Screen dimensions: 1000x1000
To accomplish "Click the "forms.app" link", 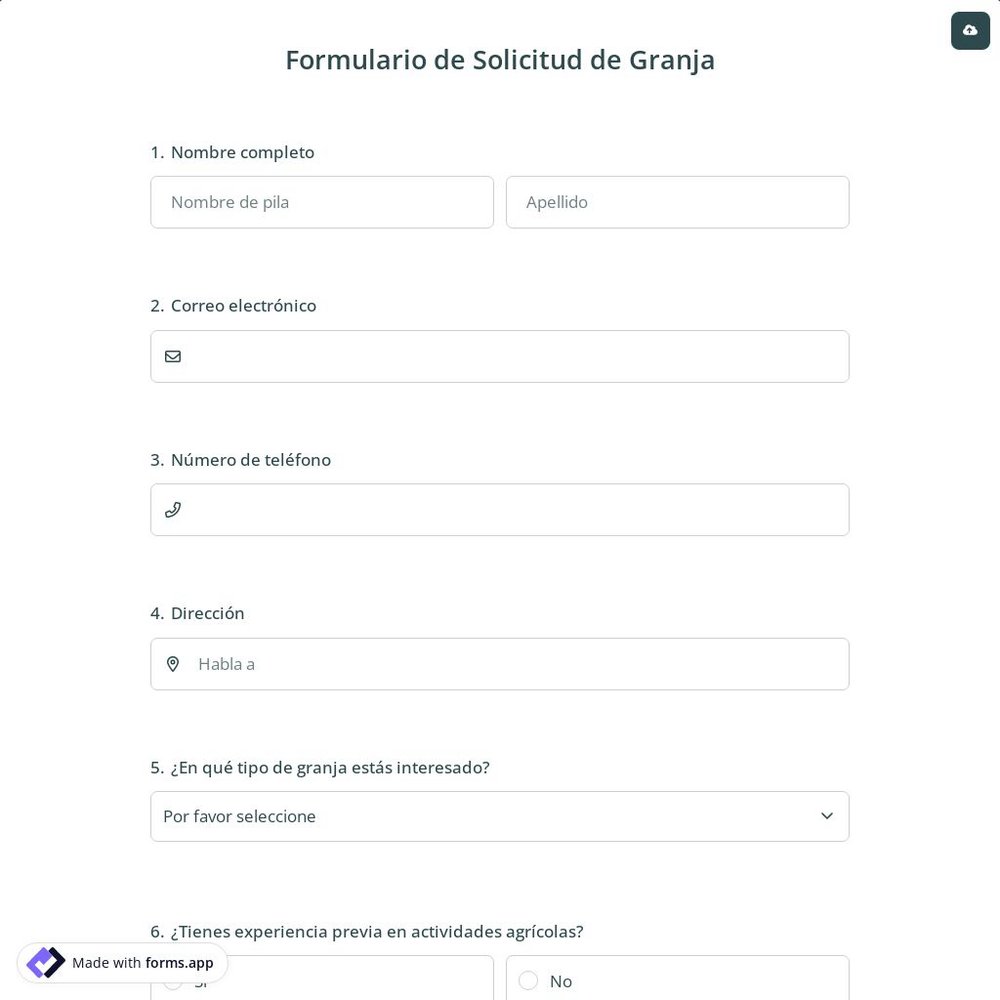I will tap(179, 963).
